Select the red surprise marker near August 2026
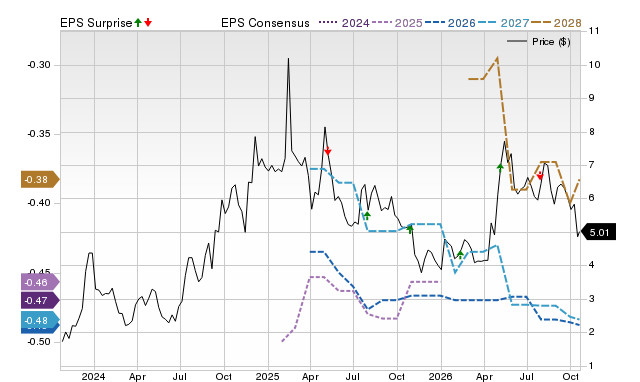This screenshot has width=640, height=382. point(540,176)
